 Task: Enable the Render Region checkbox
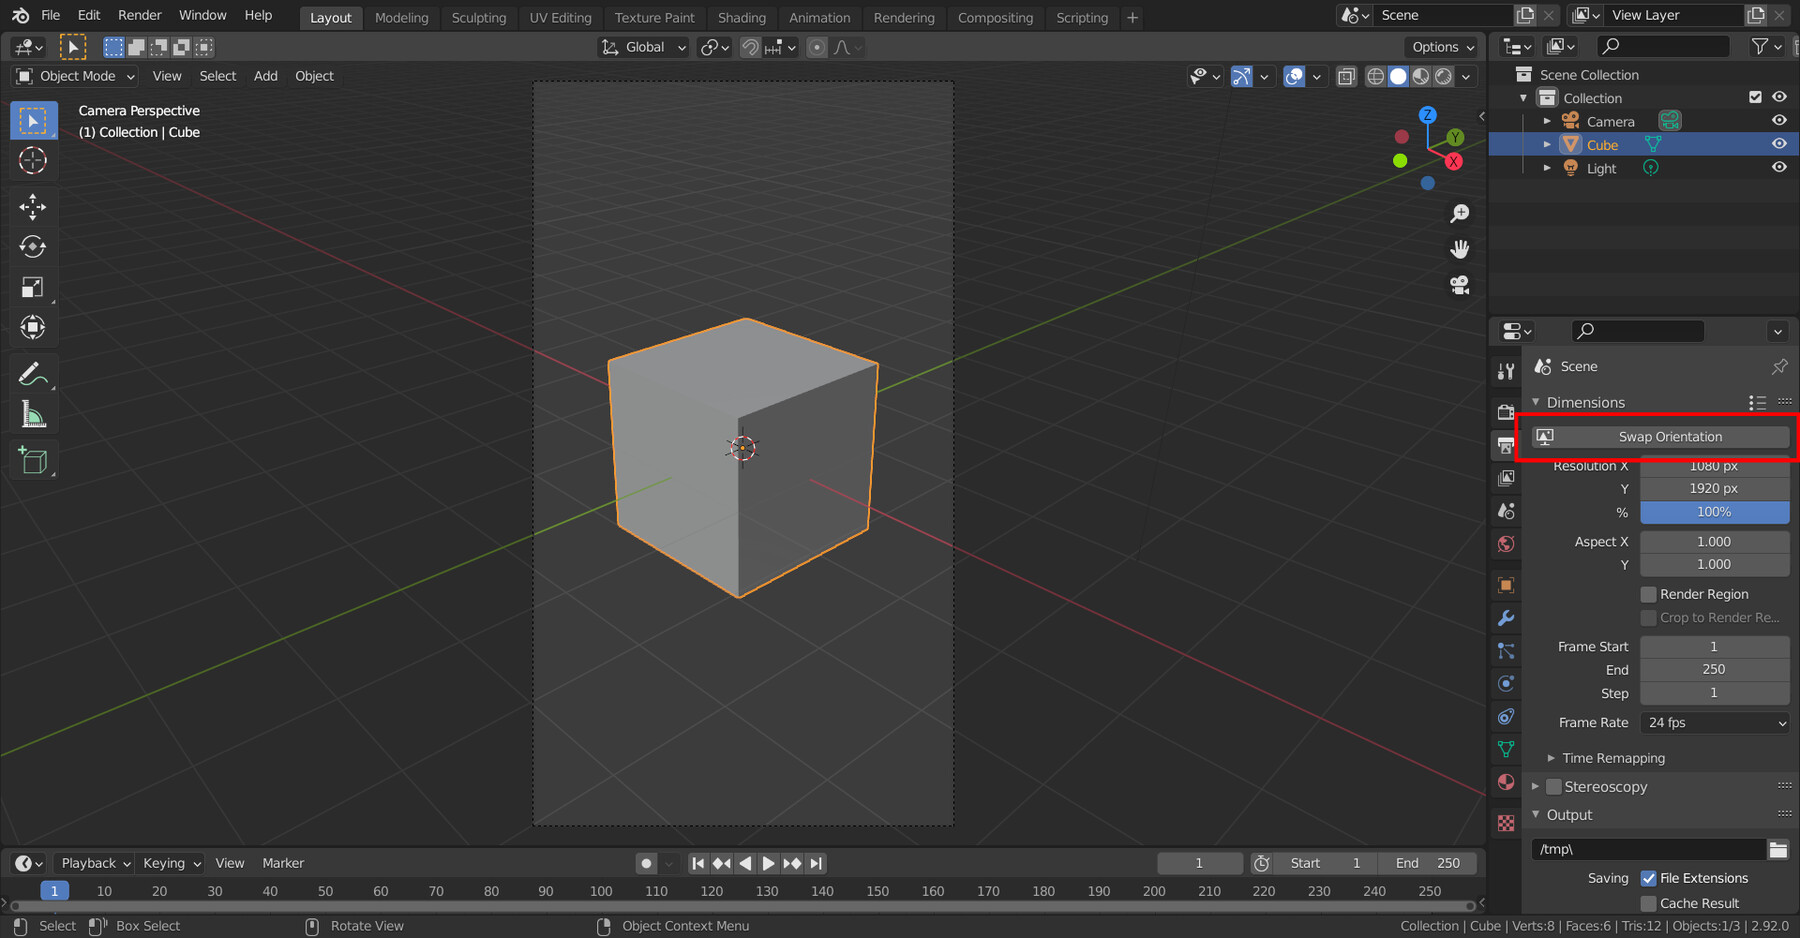[x=1648, y=593]
